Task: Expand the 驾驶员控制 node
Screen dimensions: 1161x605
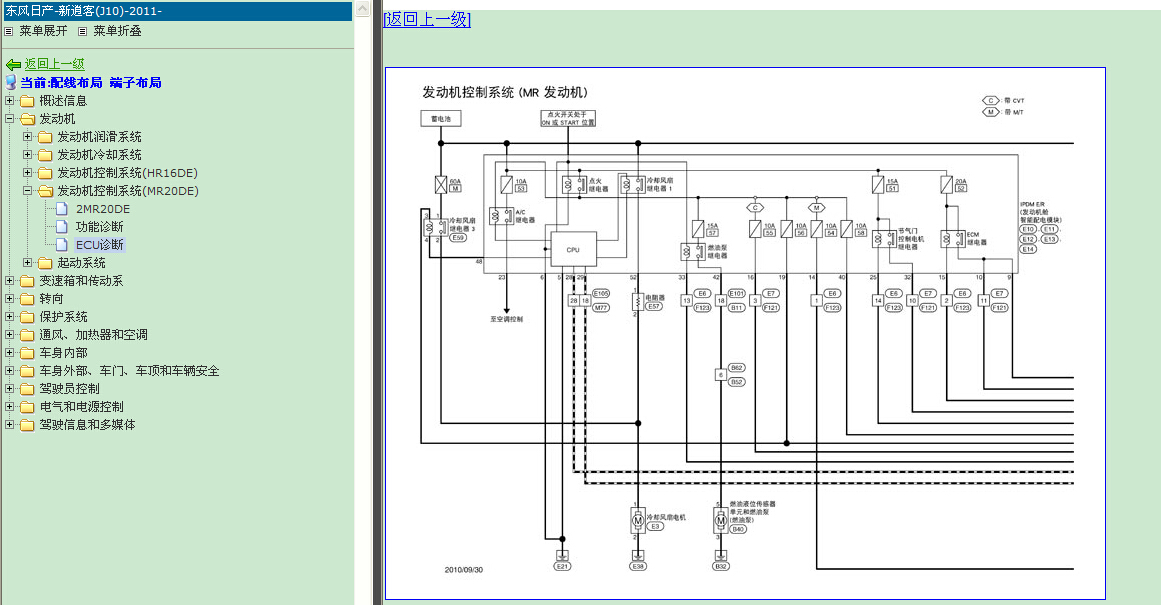Action: coord(10,388)
